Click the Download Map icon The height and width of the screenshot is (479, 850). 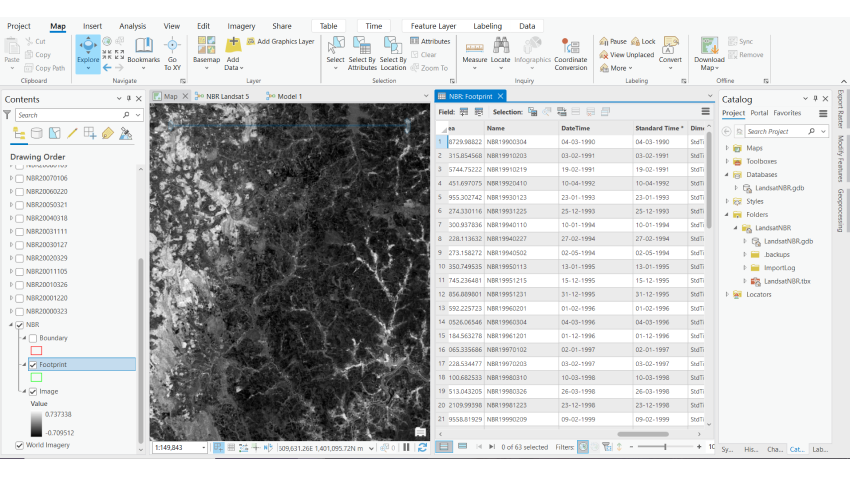(x=709, y=45)
